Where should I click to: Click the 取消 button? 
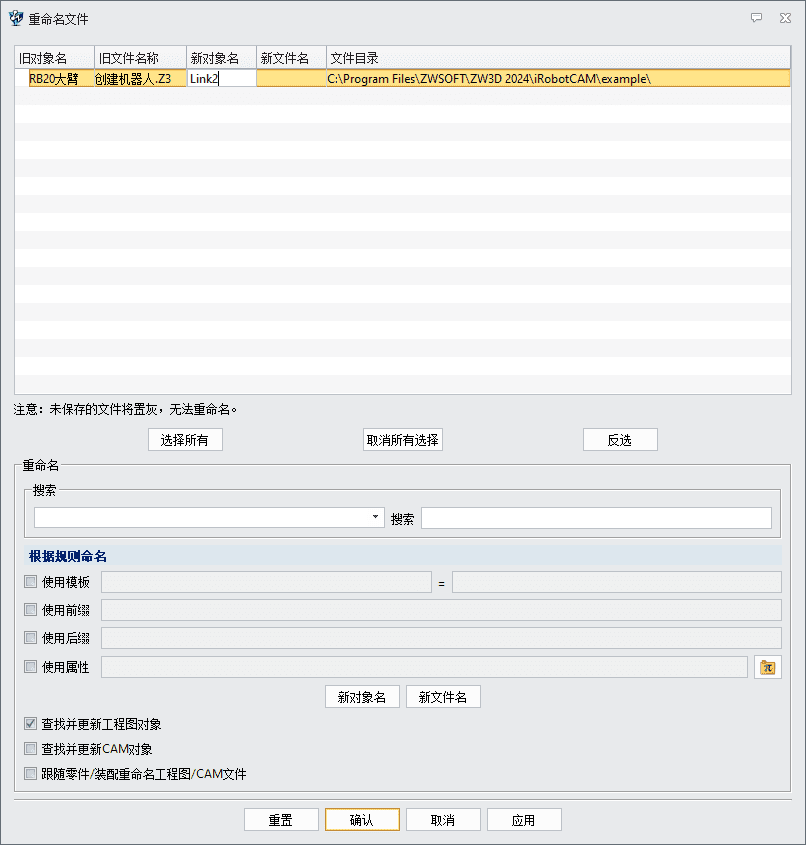pyautogui.click(x=443, y=820)
